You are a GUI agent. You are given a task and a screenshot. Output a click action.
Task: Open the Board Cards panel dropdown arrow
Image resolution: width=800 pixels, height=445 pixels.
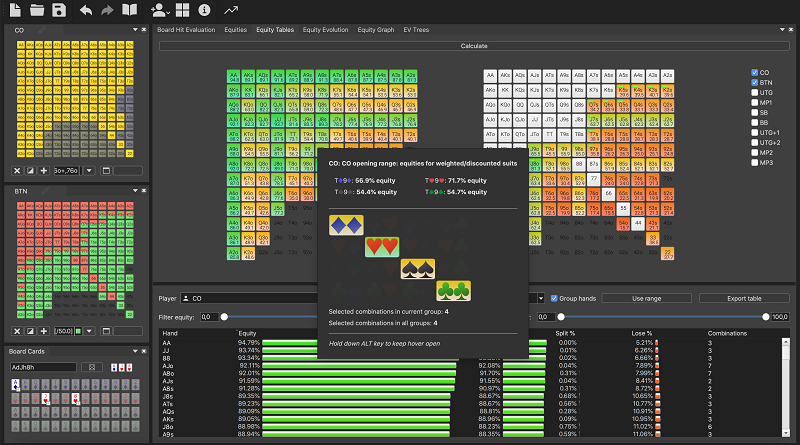[135, 351]
